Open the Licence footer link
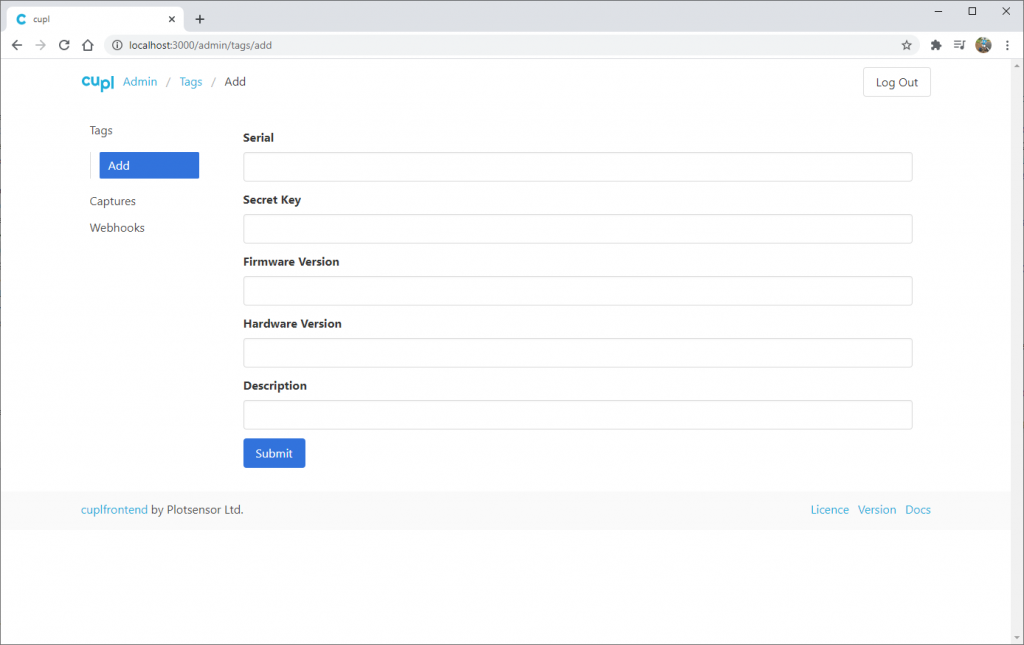This screenshot has height=645, width=1024. [829, 510]
